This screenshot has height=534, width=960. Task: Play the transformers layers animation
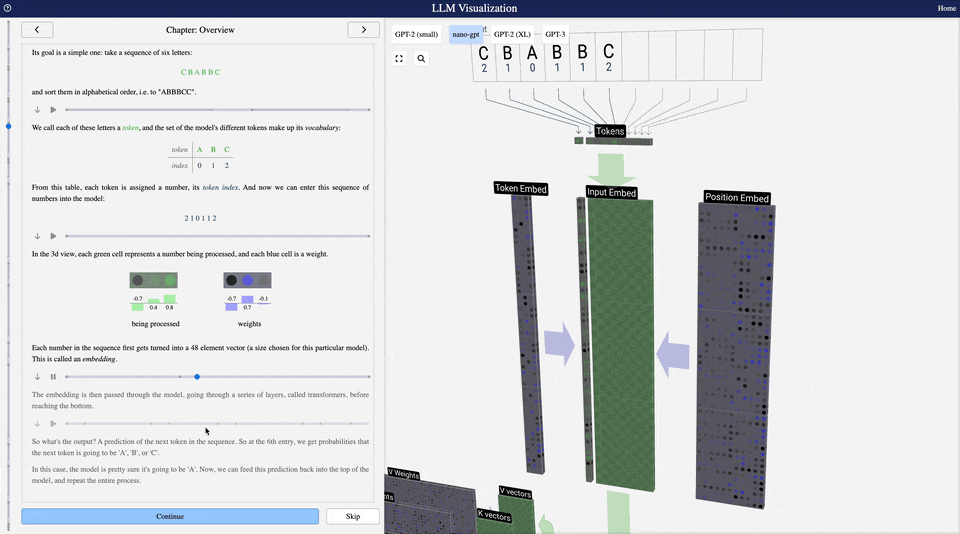pyautogui.click(x=53, y=424)
